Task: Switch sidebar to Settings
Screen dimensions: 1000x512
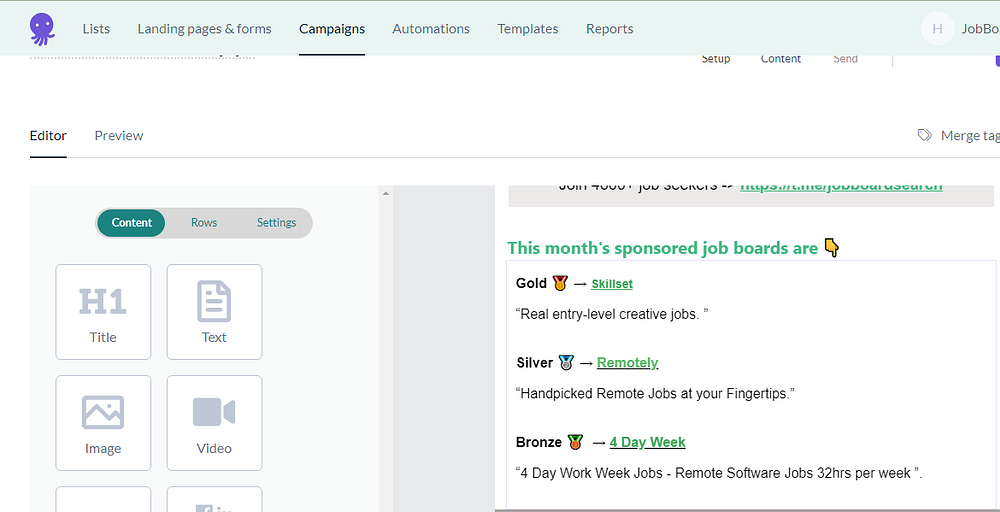Action: coord(276,223)
